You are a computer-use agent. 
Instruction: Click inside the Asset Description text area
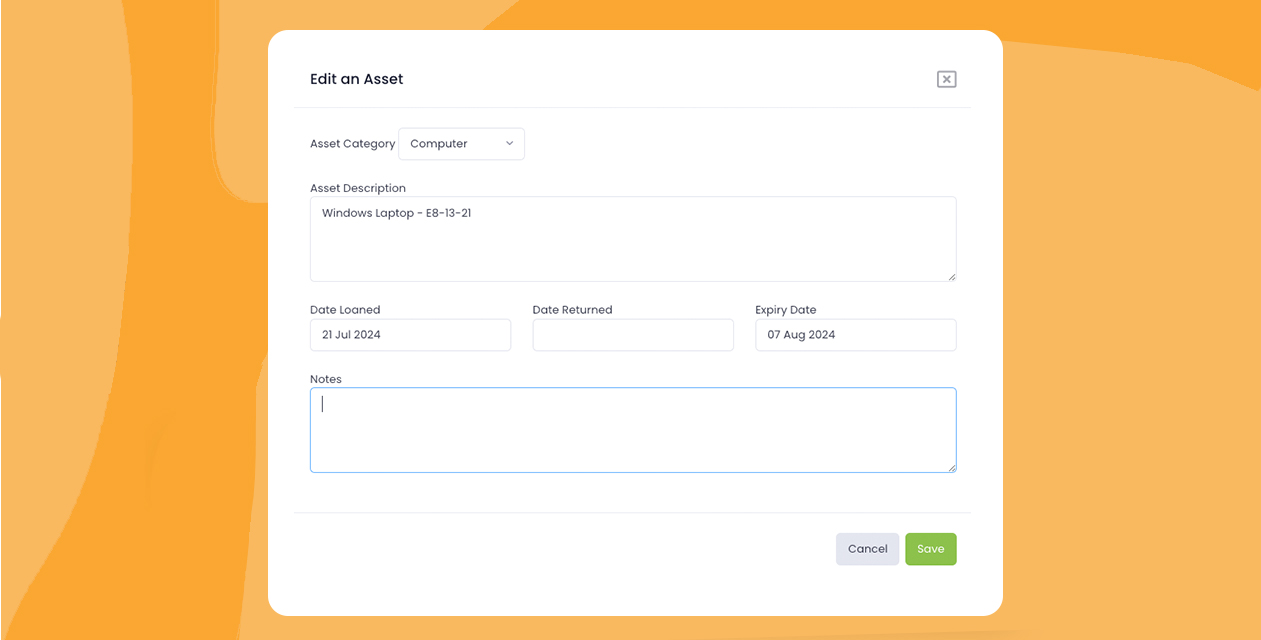[x=633, y=238]
